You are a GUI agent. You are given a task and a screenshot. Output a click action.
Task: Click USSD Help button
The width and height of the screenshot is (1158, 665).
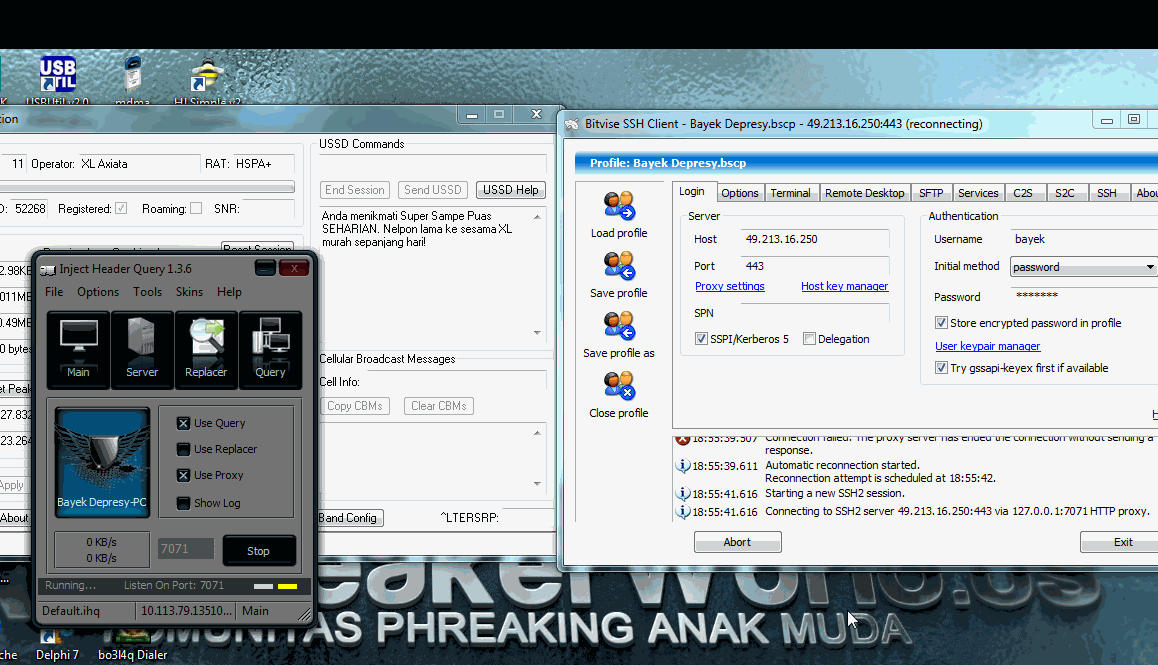pyautogui.click(x=511, y=190)
